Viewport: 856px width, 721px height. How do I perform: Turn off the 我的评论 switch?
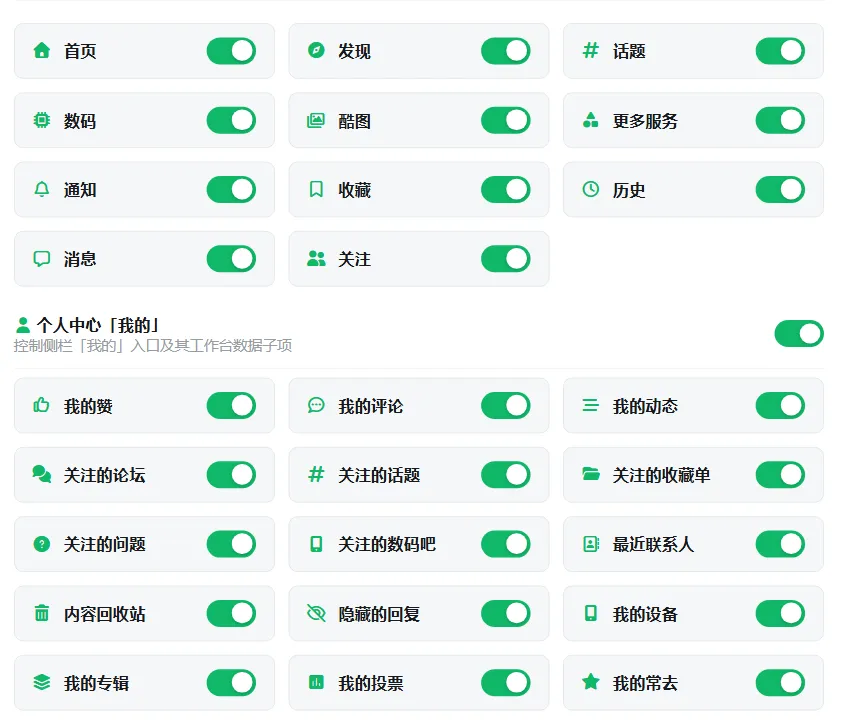pos(506,406)
